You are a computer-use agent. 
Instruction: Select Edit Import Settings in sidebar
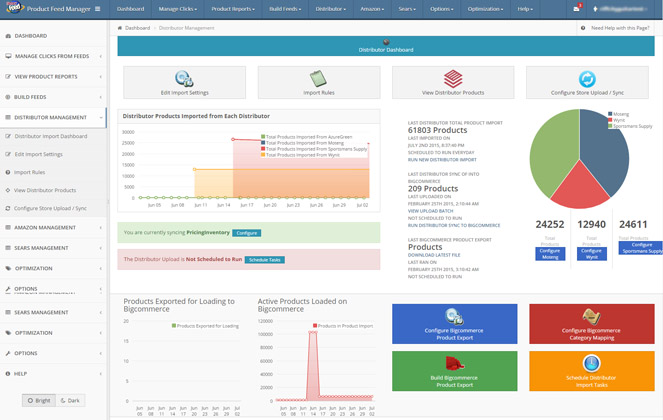click(x=38, y=154)
